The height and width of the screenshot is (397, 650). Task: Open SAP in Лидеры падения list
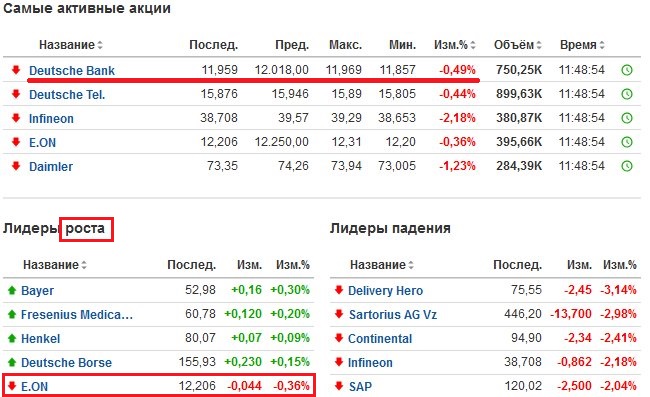click(x=360, y=387)
